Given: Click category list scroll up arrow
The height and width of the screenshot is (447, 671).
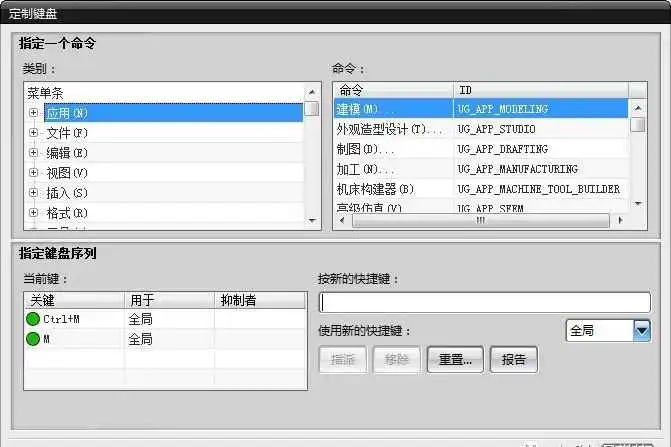Looking at the screenshot, I should click(312, 92).
